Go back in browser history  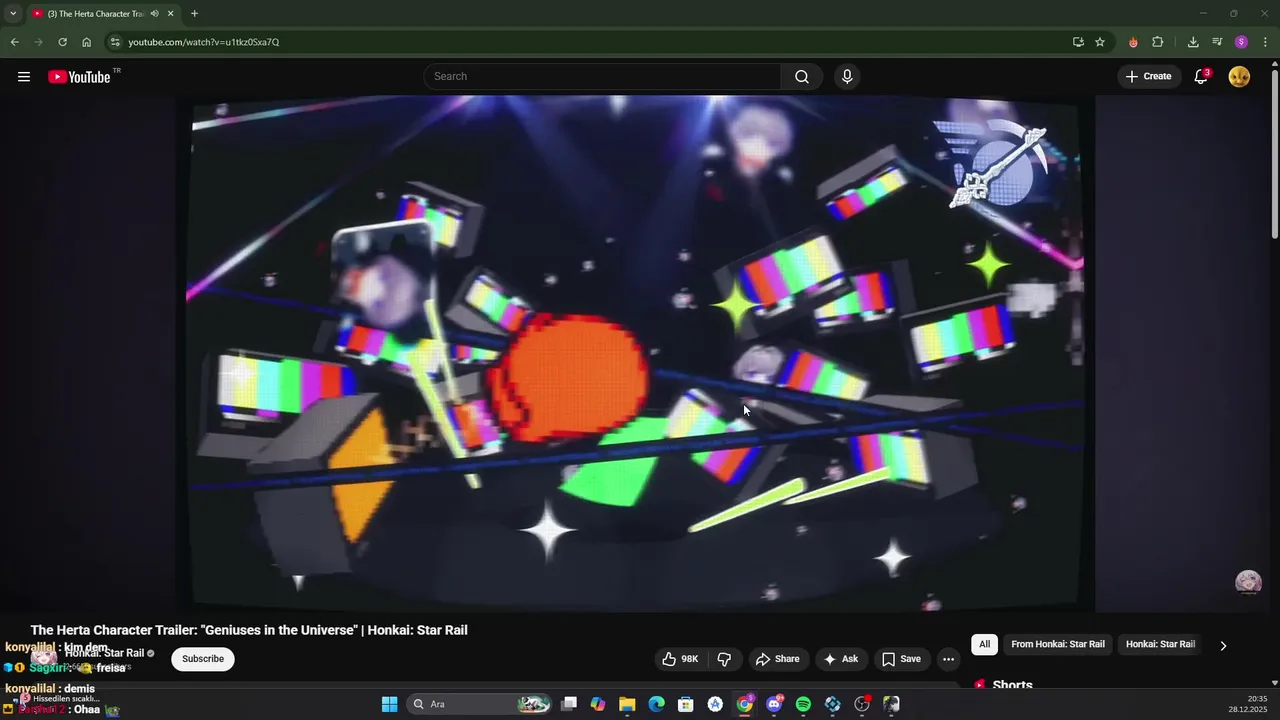(14, 42)
